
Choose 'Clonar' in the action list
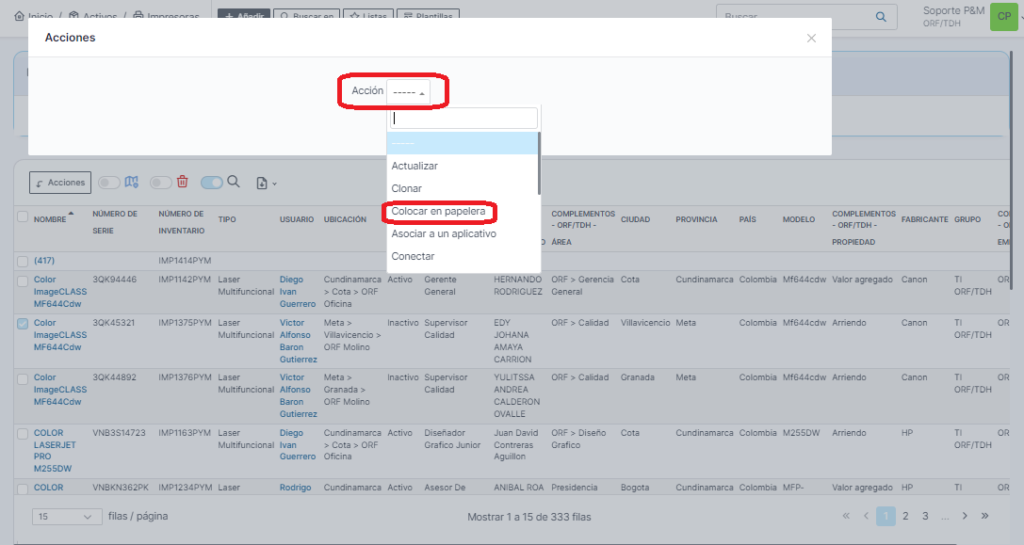tap(407, 188)
